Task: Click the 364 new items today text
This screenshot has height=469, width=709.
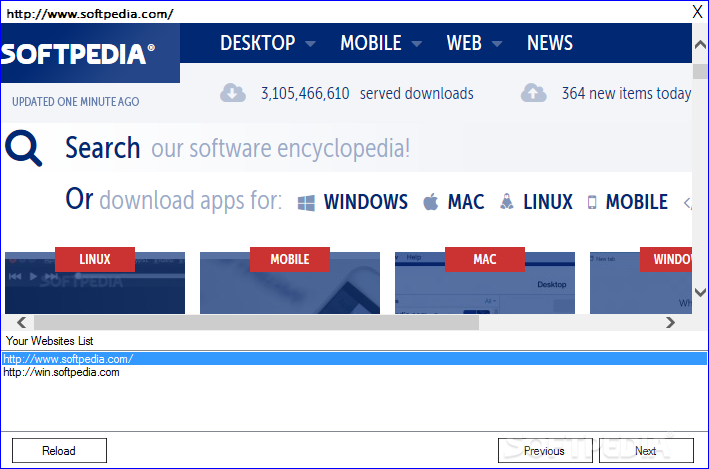Action: pyautogui.click(x=626, y=93)
